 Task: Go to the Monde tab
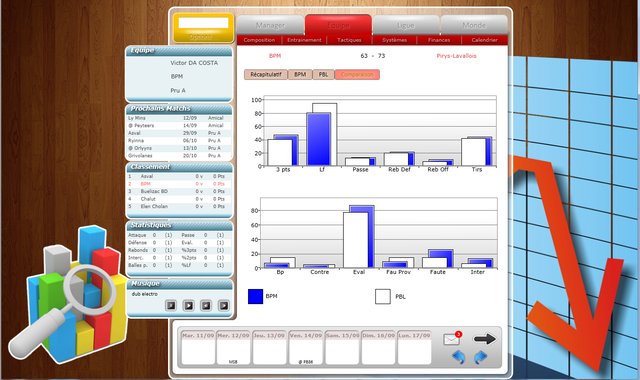click(x=474, y=25)
